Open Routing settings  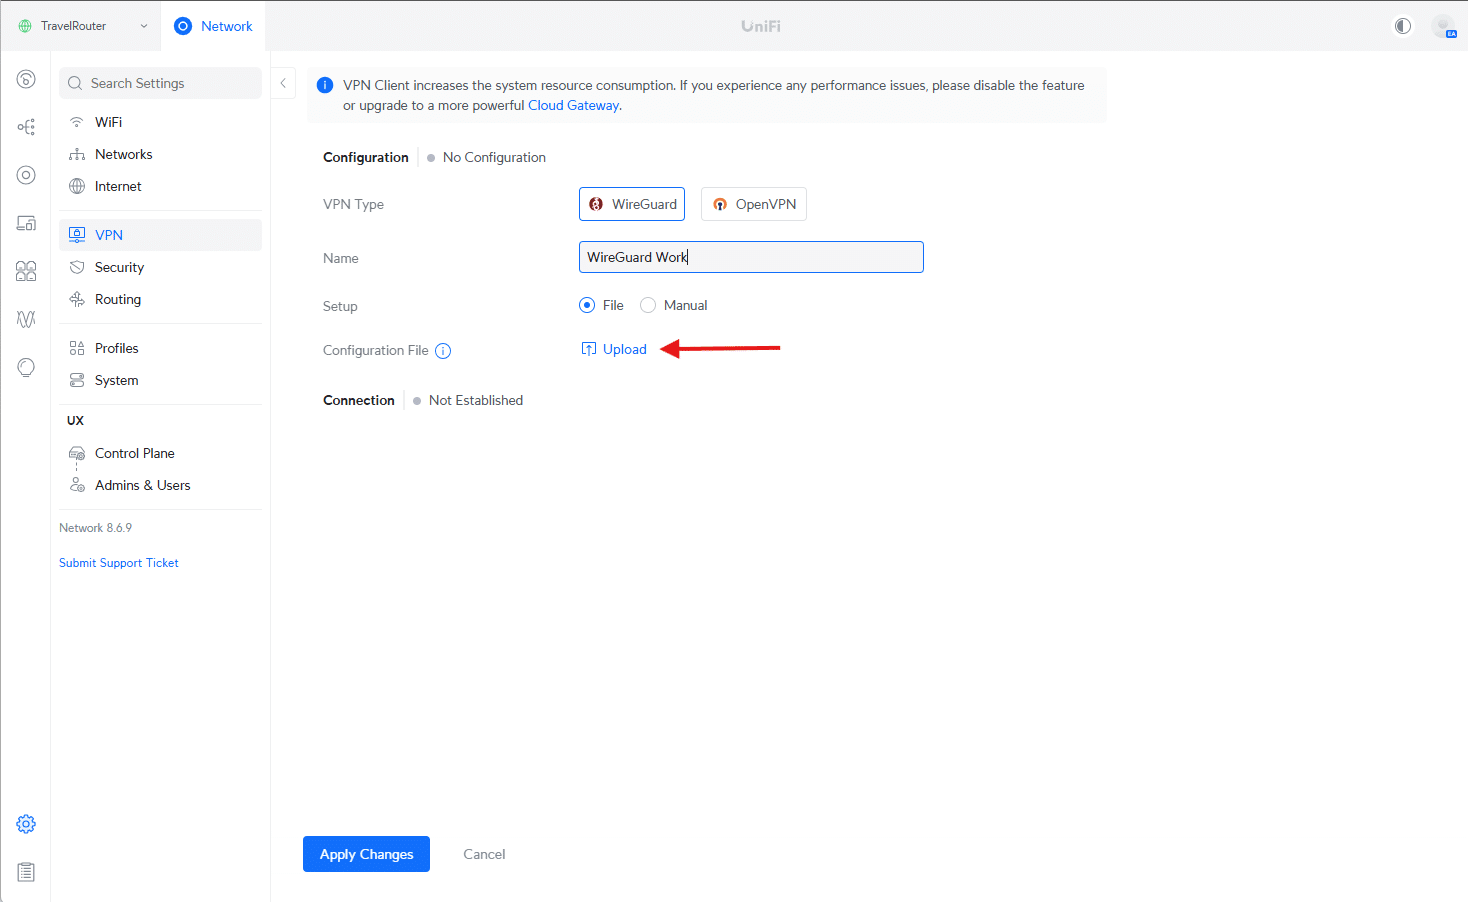tap(160, 299)
